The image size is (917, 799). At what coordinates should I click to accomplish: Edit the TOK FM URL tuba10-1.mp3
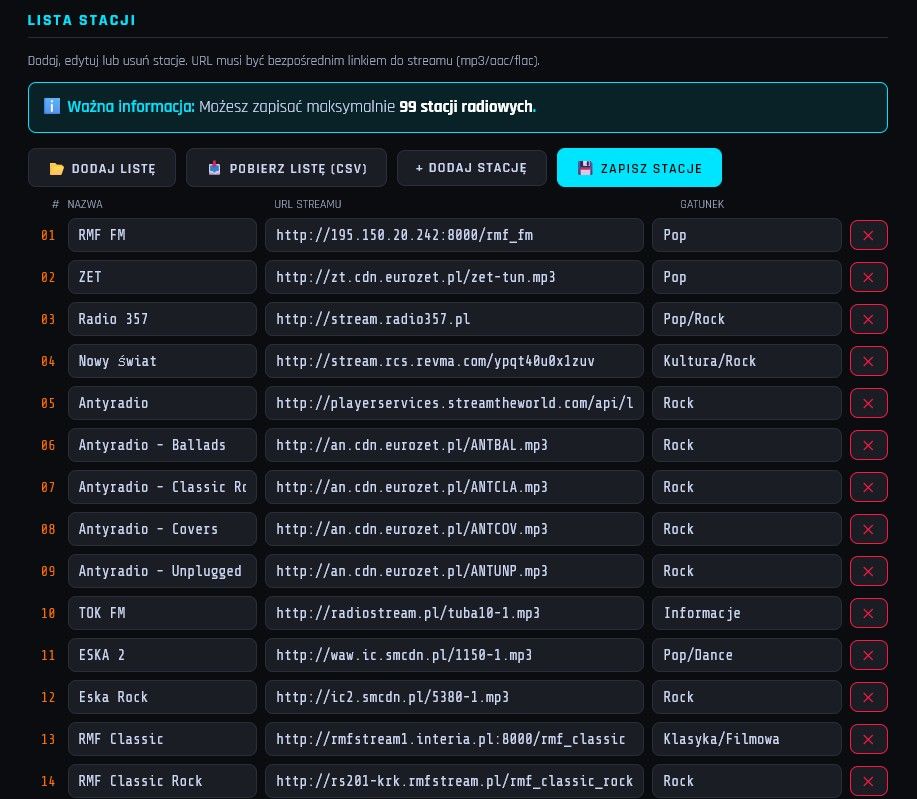point(454,614)
